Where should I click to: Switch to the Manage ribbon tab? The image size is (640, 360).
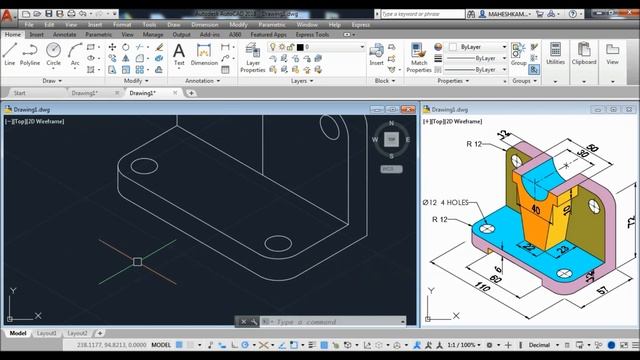pyautogui.click(x=153, y=35)
